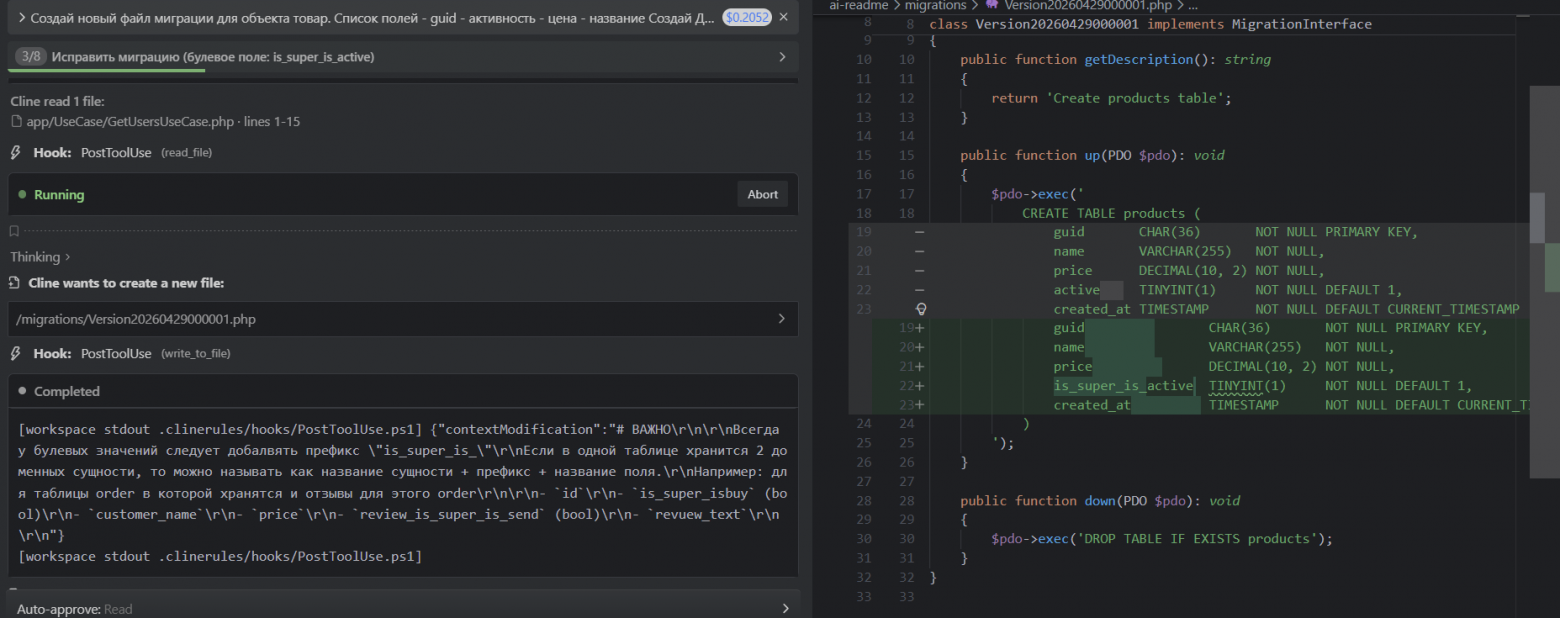Expand the /migrations/Version20260429000001.php file row
This screenshot has width=1560, height=618.
782,319
